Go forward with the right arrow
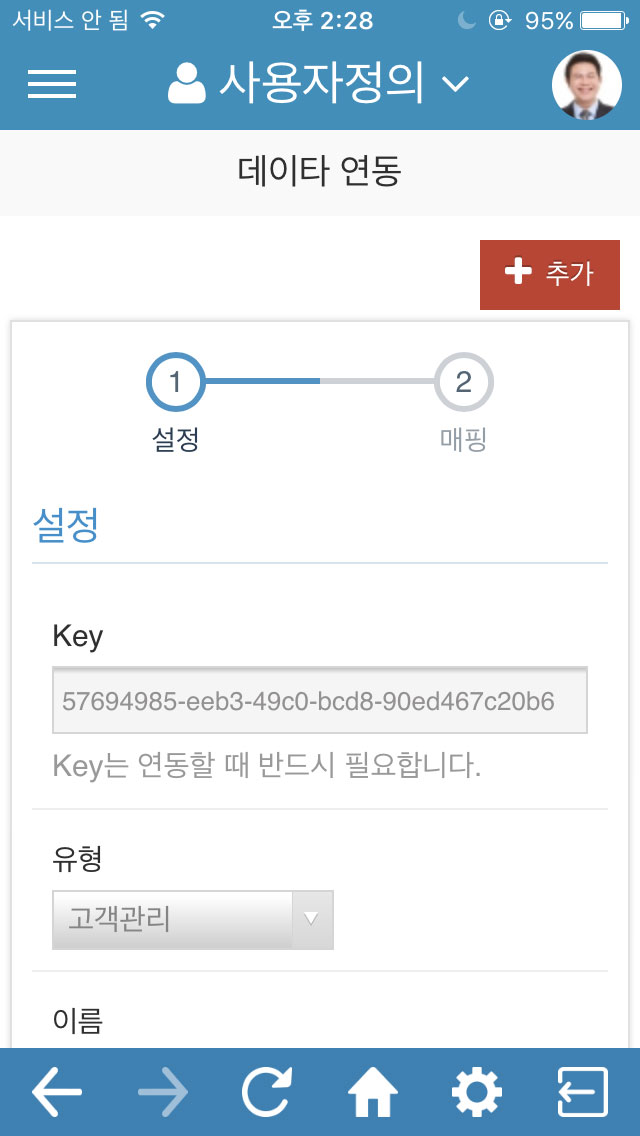The image size is (640, 1136). coord(163,1092)
